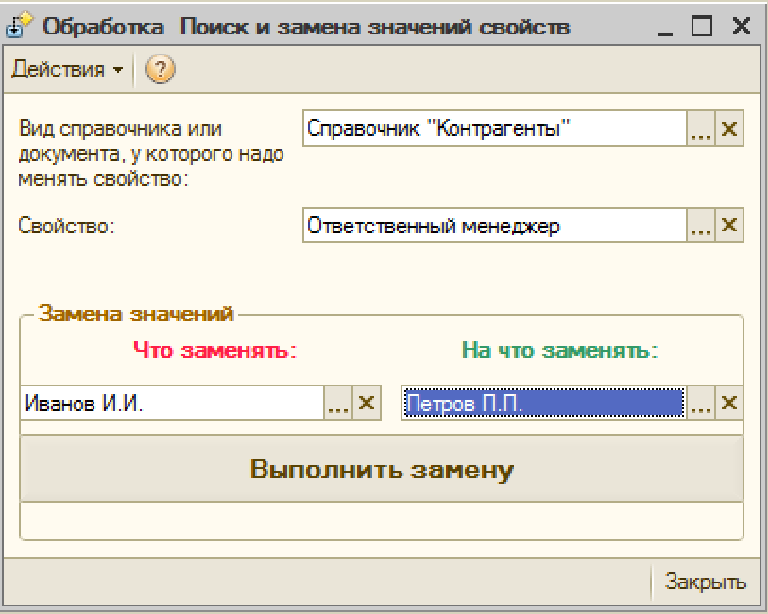Close the window with the title bar X

[741, 25]
